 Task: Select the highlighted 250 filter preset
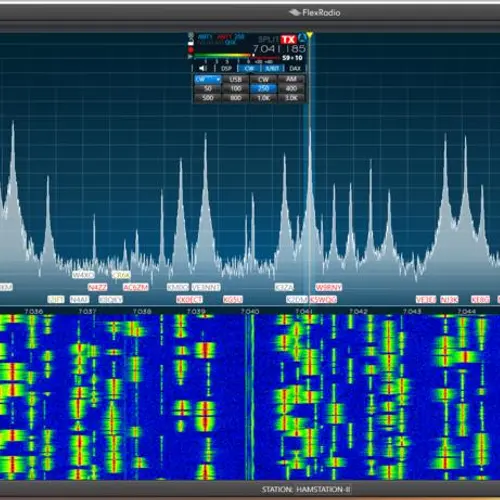coord(263,89)
